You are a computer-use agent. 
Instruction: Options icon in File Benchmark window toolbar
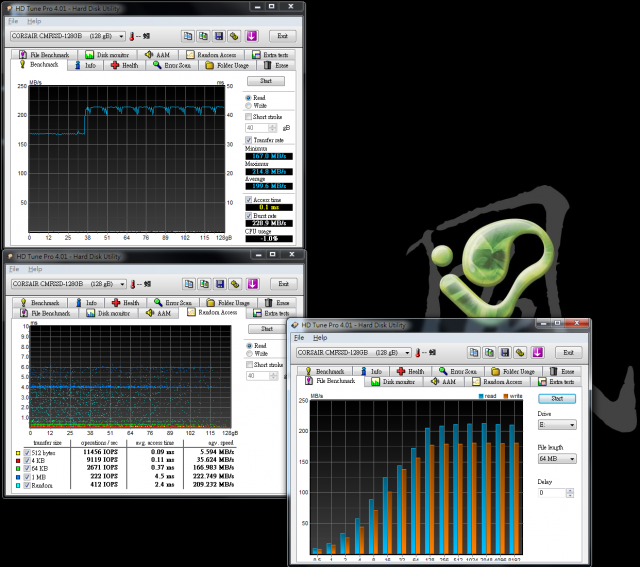click(x=520, y=352)
